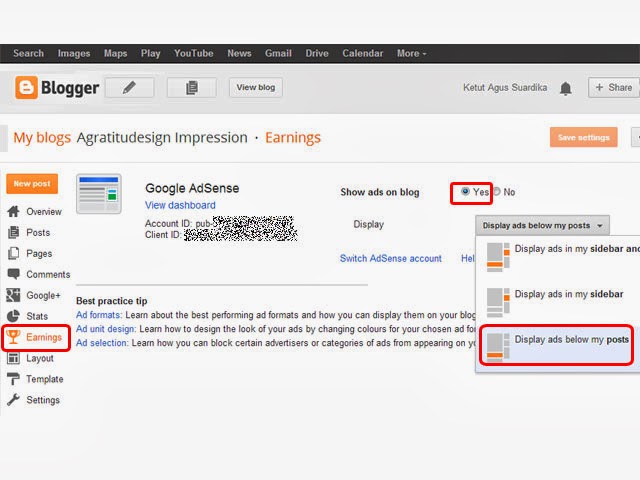The height and width of the screenshot is (480, 640).
Task: Click the Posts sidebar icon
Action: click(13, 232)
